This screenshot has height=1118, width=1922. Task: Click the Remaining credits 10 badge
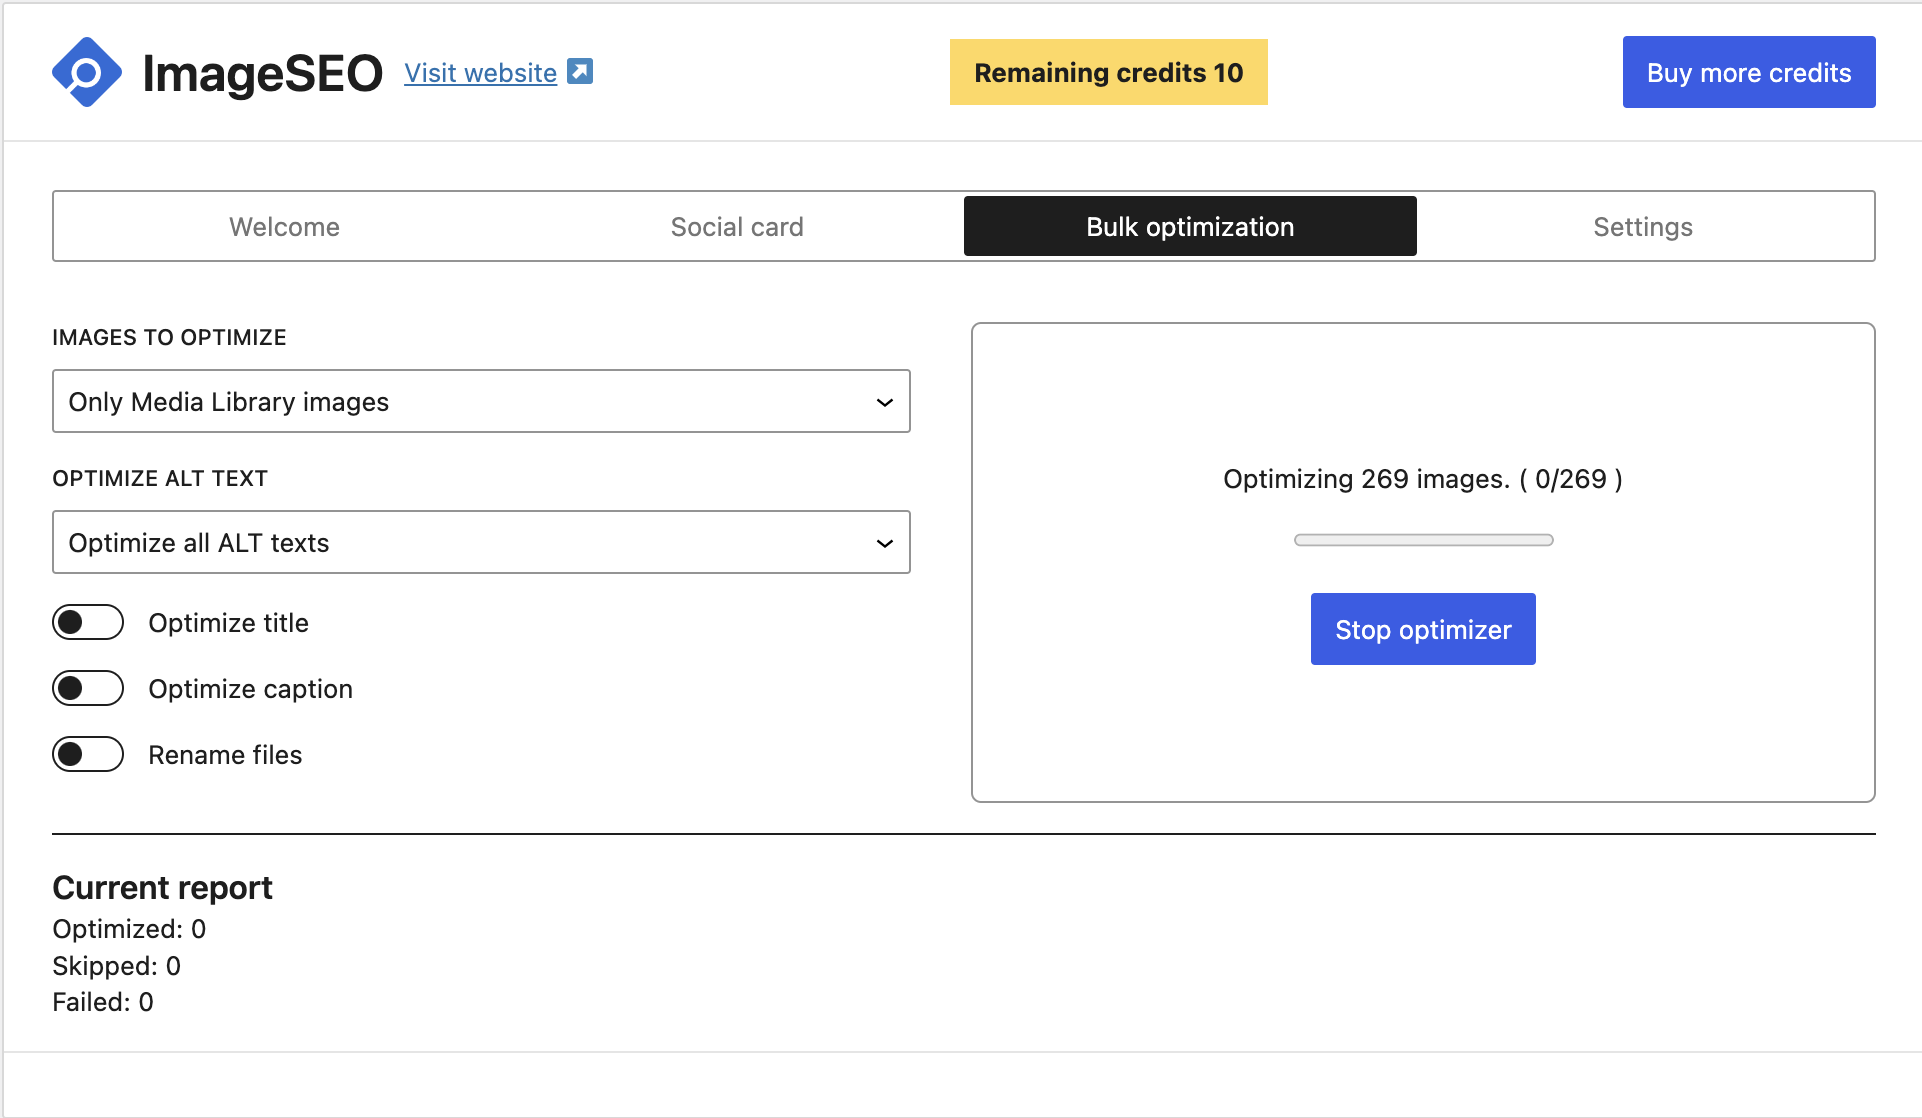click(1108, 72)
